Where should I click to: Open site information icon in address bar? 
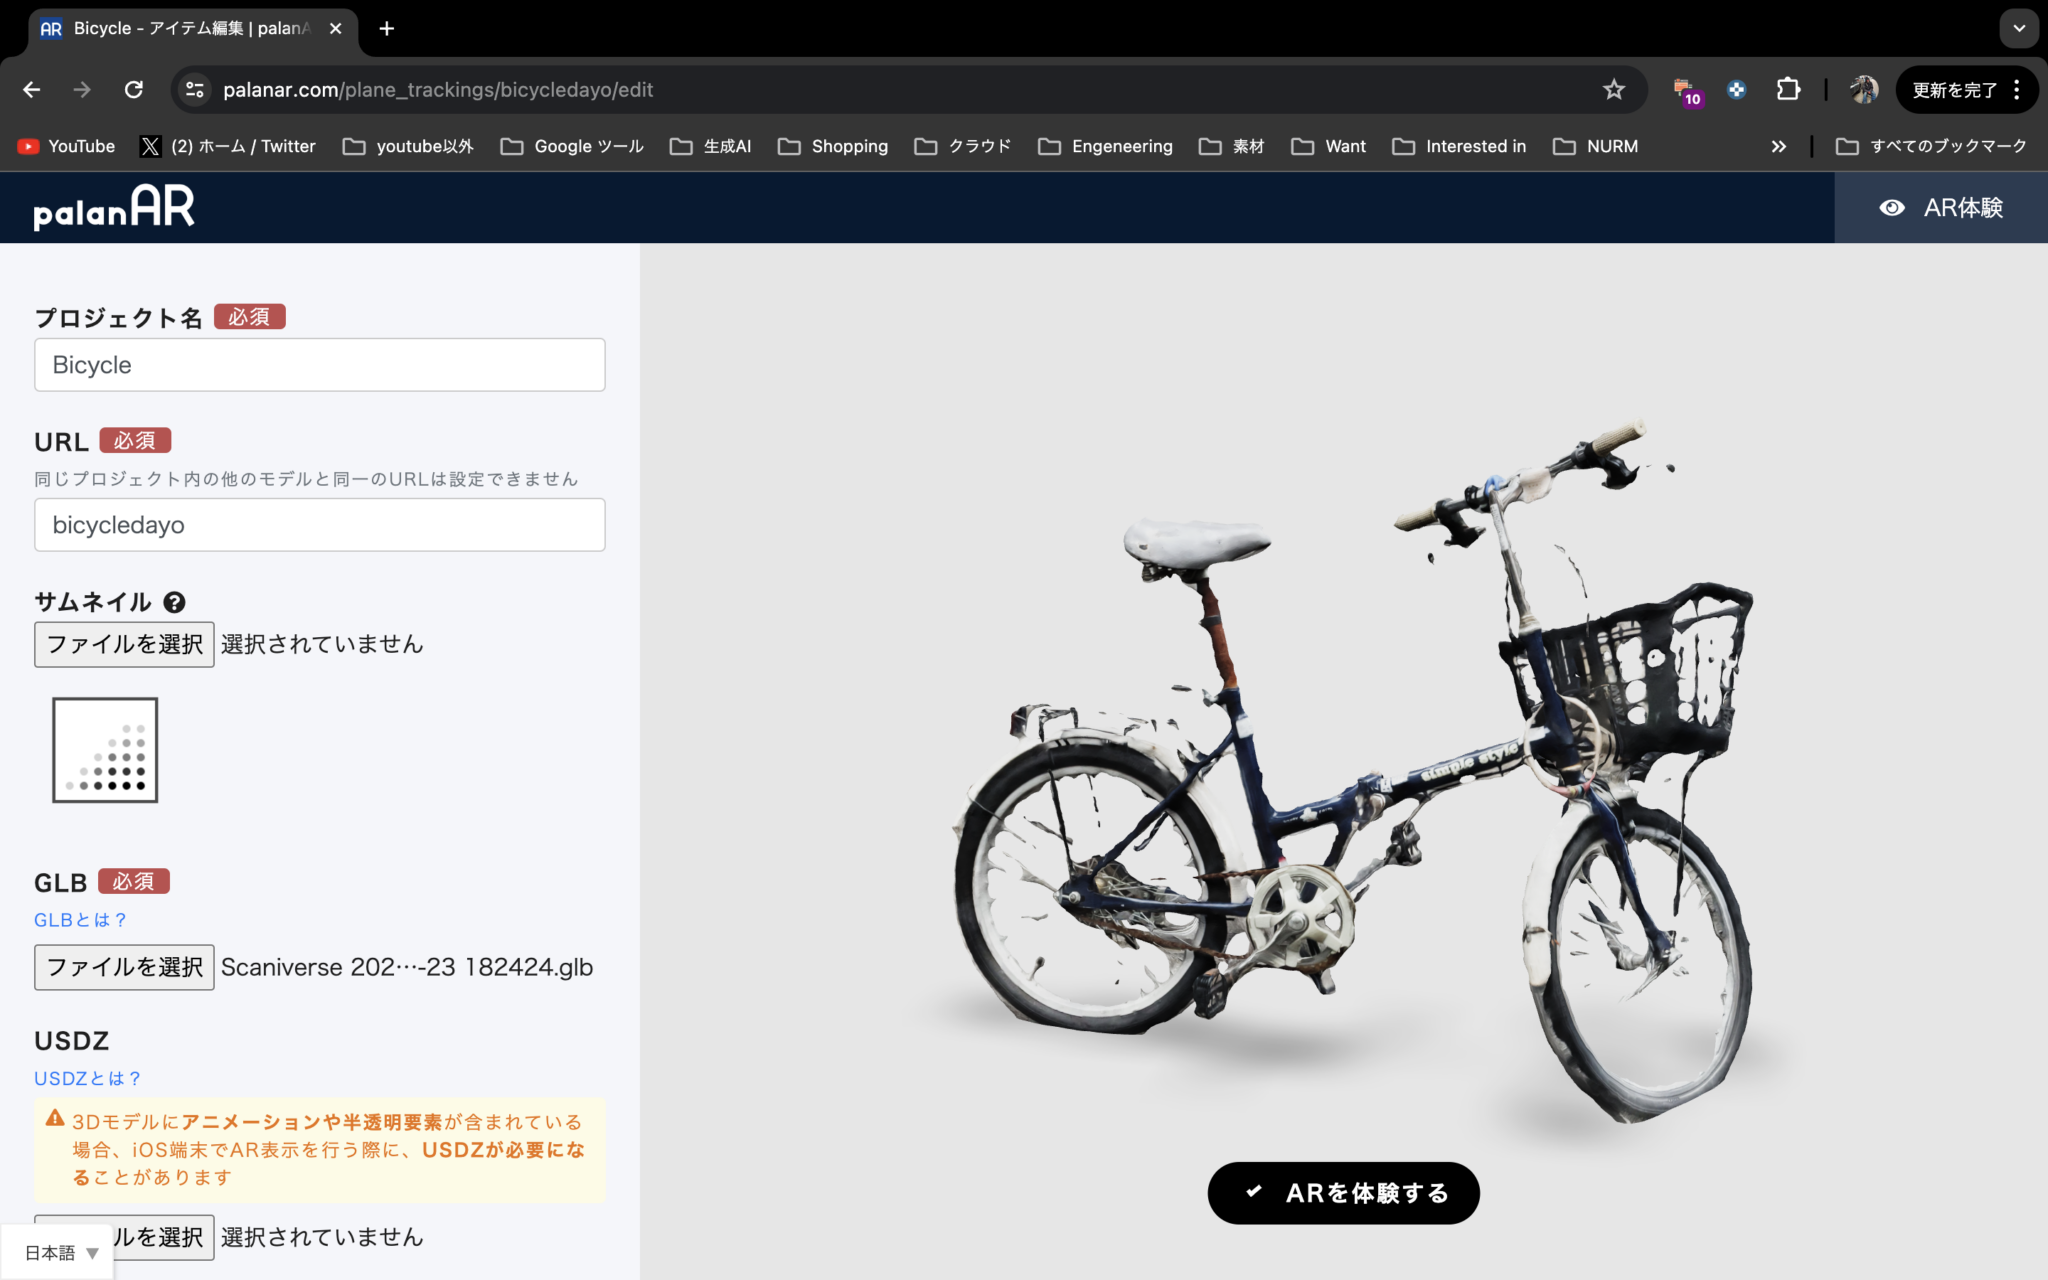coord(195,90)
